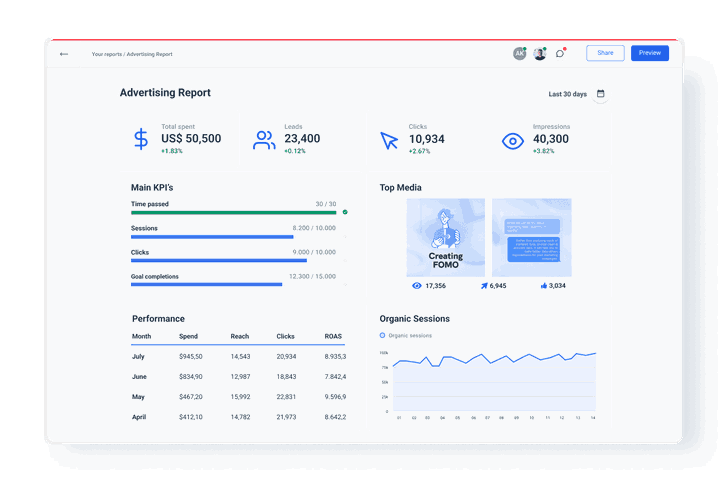Click the Top Media views eye icon
Image resolution: width=728 pixels, height=482 pixels.
(417, 286)
